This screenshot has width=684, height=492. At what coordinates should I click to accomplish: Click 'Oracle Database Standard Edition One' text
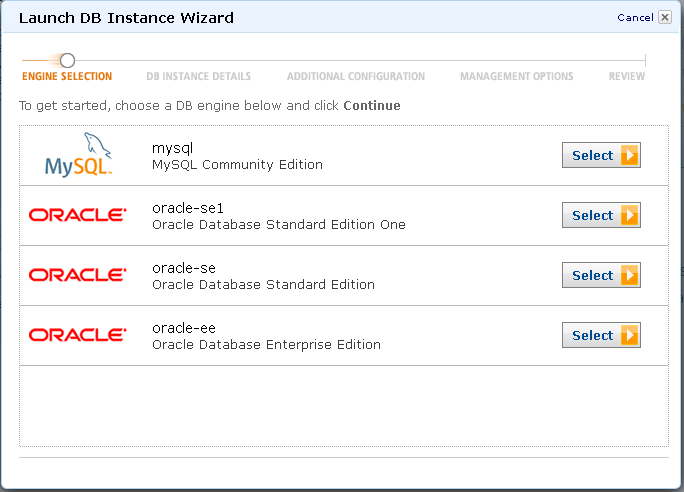pyautogui.click(x=279, y=225)
